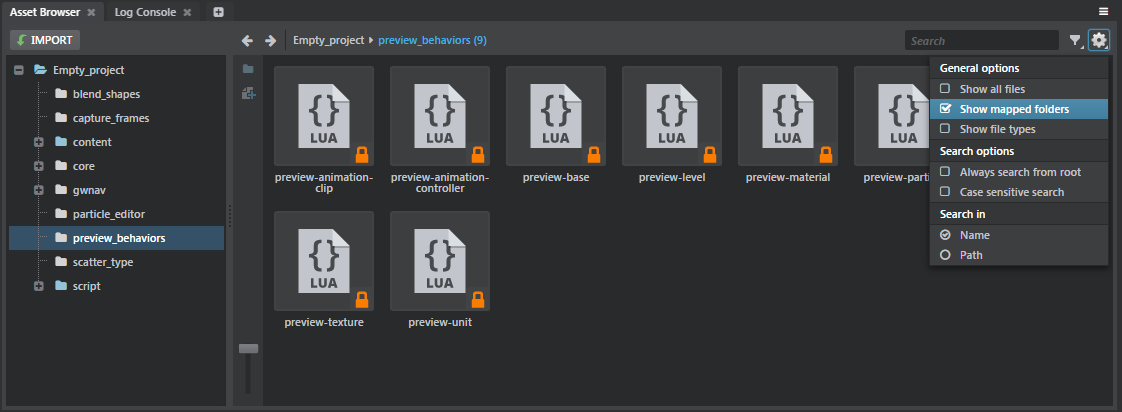Uncheck Show mapped folders option
Viewport: 1122px width, 412px height.
[946, 109]
